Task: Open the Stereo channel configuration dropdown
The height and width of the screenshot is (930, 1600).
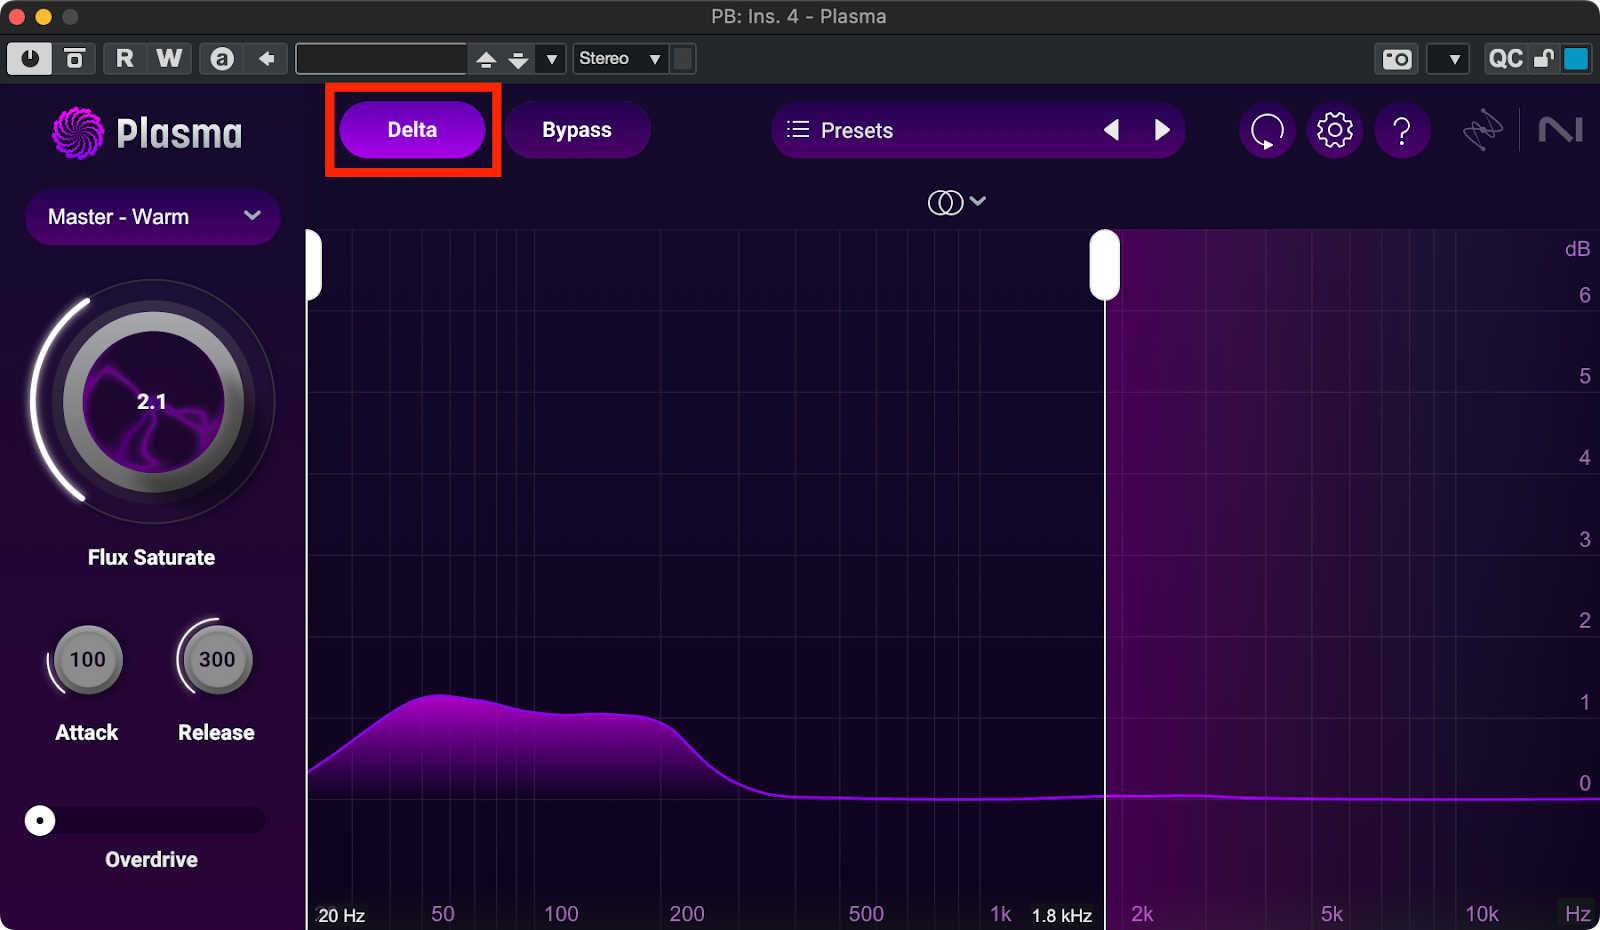Action: pos(620,59)
